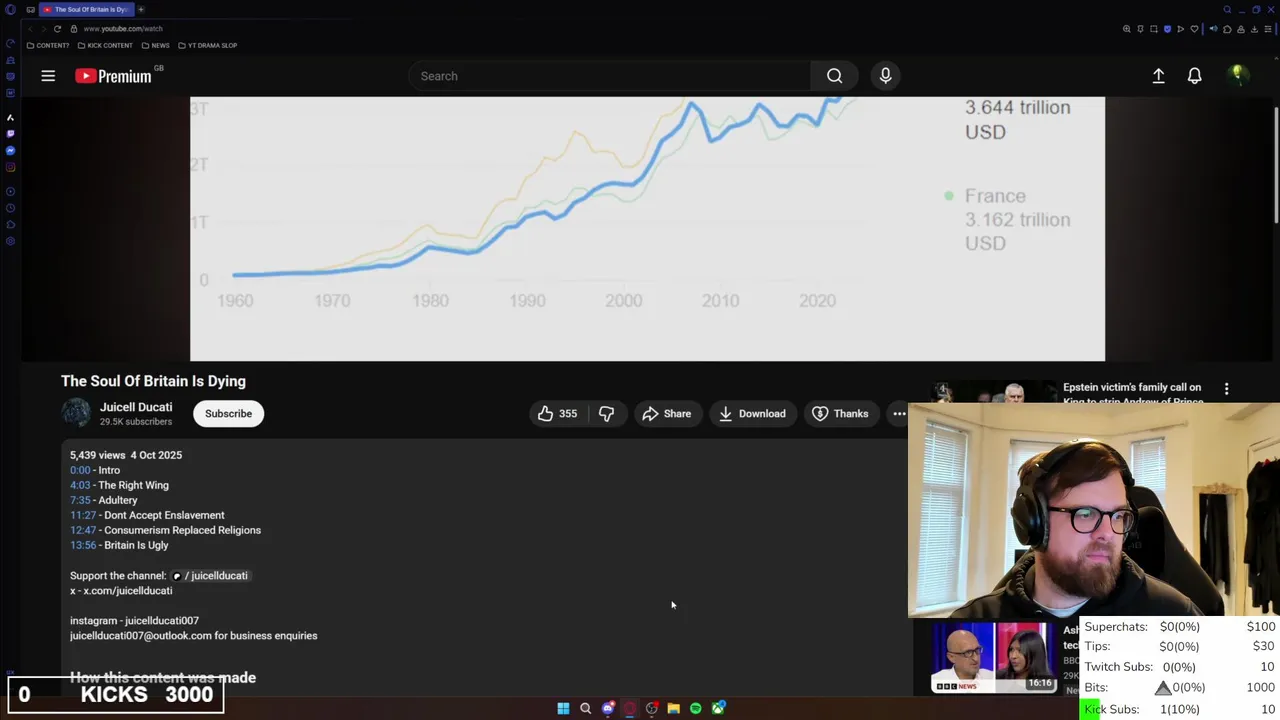This screenshot has width=1280, height=720.
Task: Open Xbox app from the taskbar
Action: coord(718,708)
